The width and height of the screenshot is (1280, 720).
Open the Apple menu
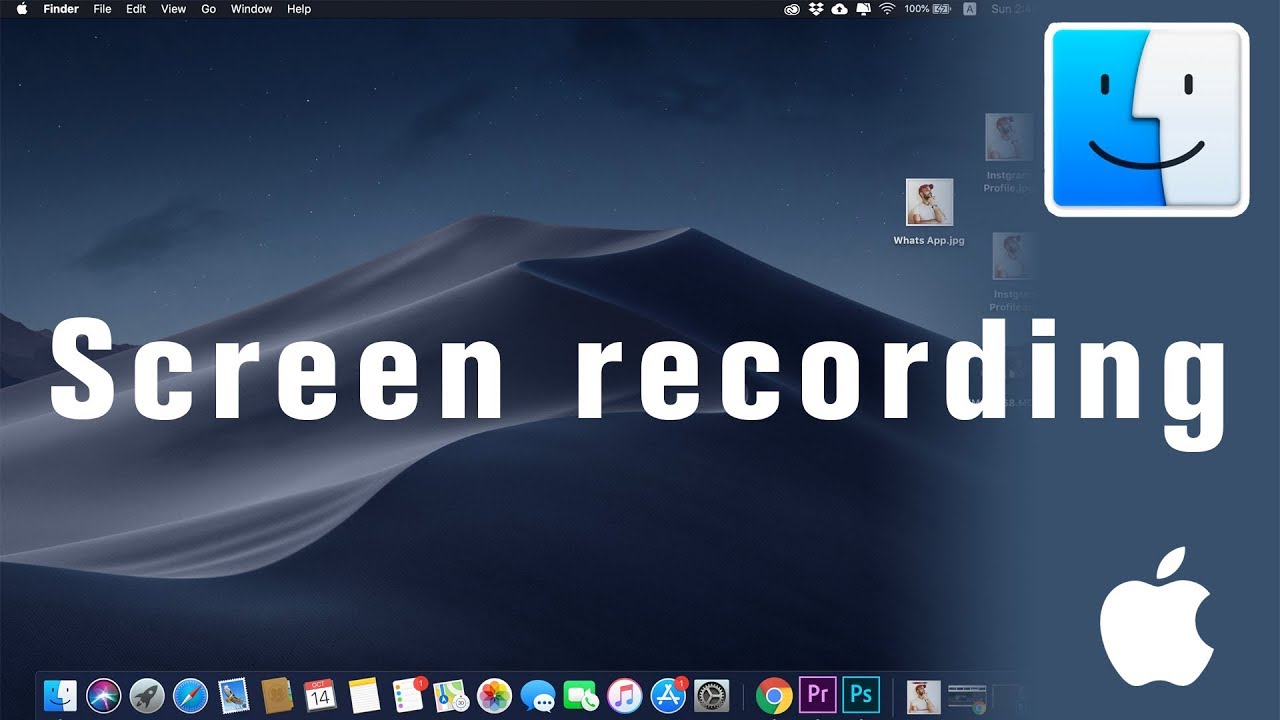click(x=22, y=9)
